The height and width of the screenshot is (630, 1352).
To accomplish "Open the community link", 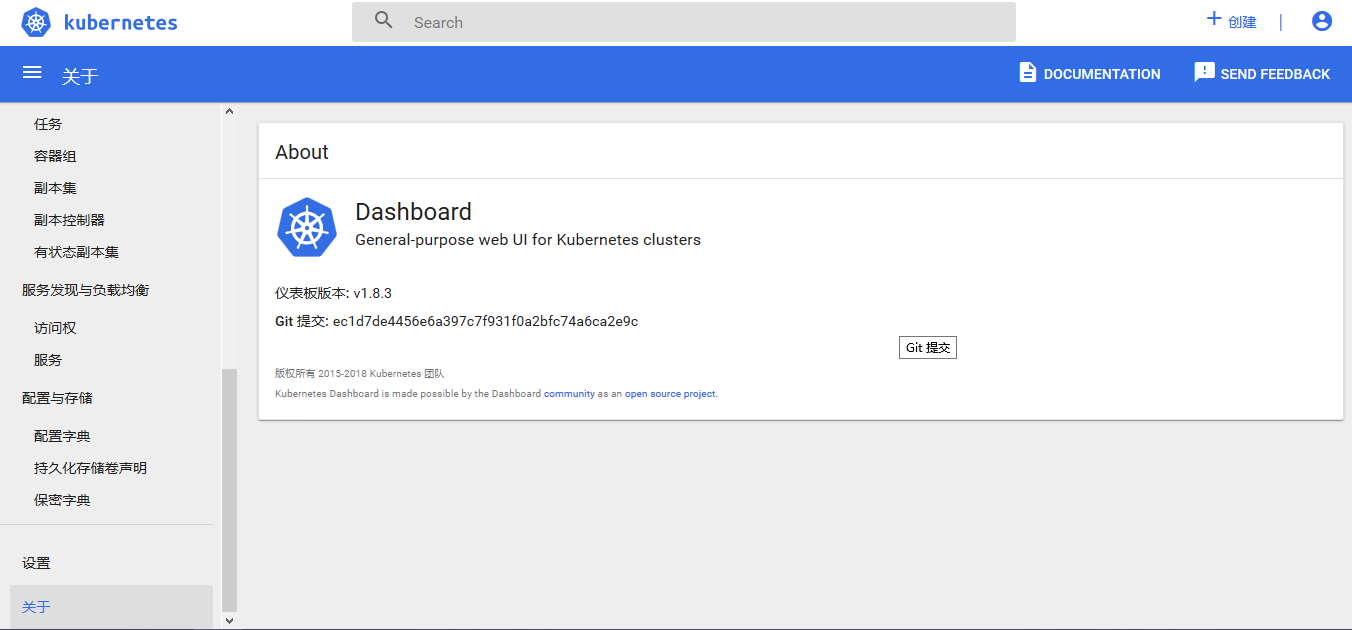I will click(569, 394).
